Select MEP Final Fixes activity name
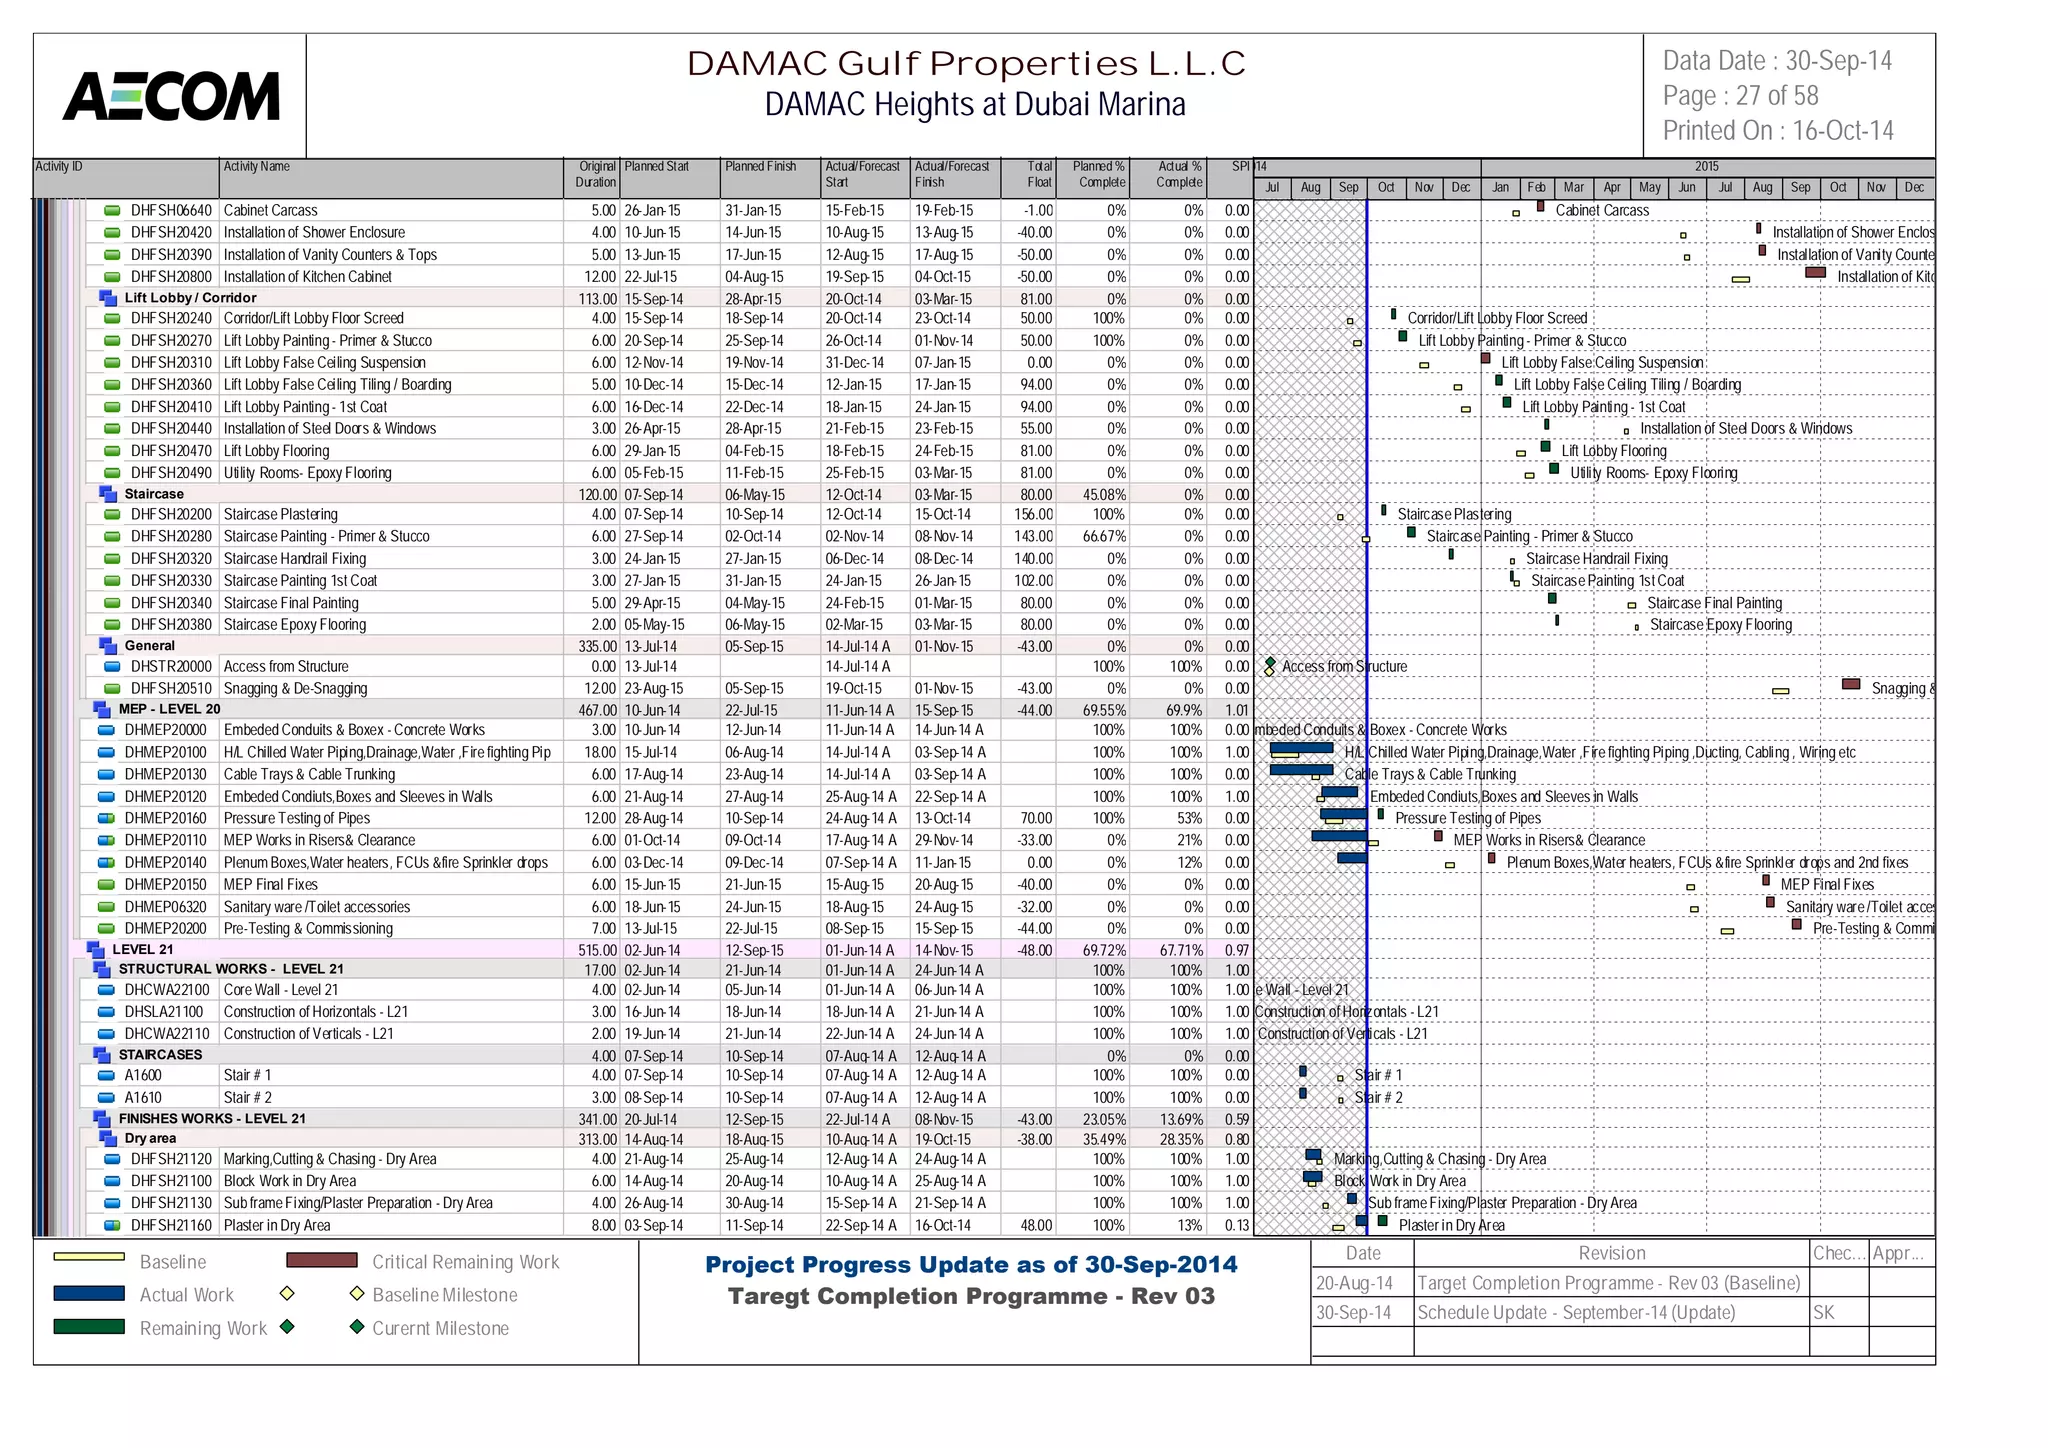 [x=271, y=885]
